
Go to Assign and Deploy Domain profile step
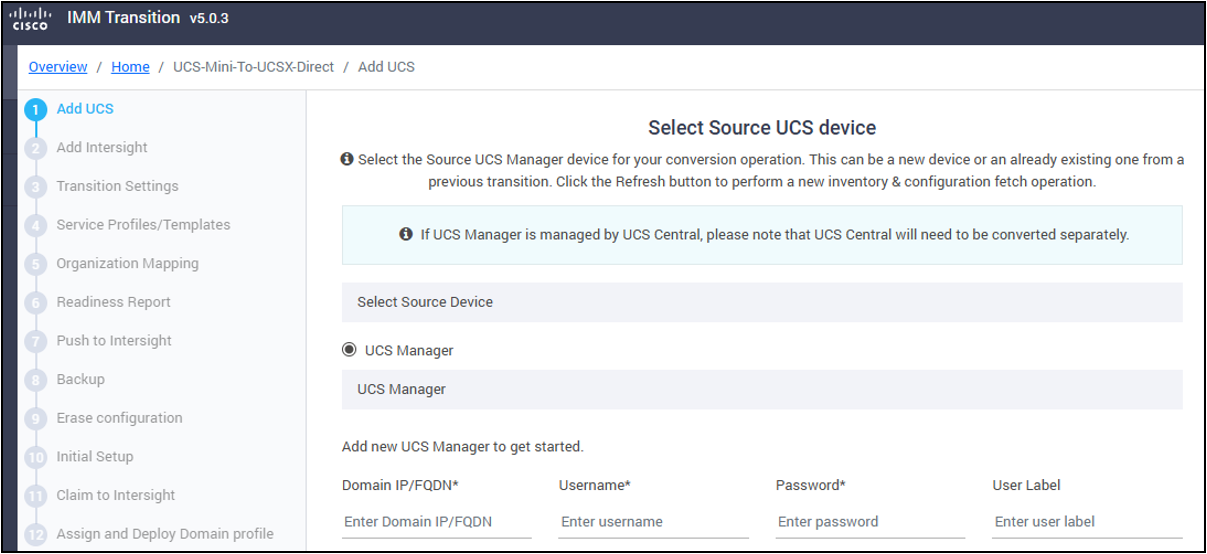[165, 533]
